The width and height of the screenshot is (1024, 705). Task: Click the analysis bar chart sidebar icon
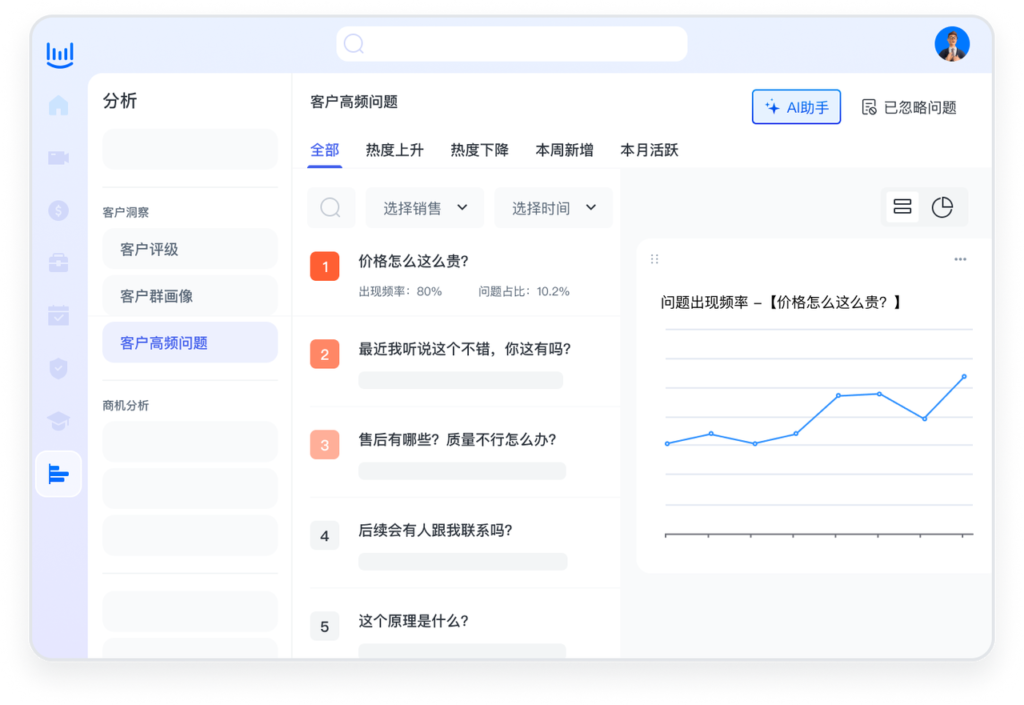point(59,474)
